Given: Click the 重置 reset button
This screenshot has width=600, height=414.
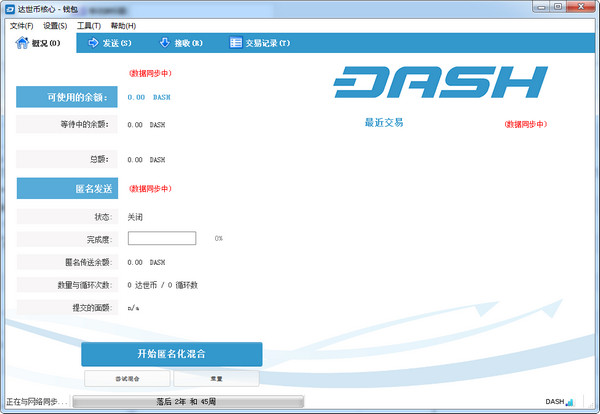Looking at the screenshot, I should (x=216, y=378).
